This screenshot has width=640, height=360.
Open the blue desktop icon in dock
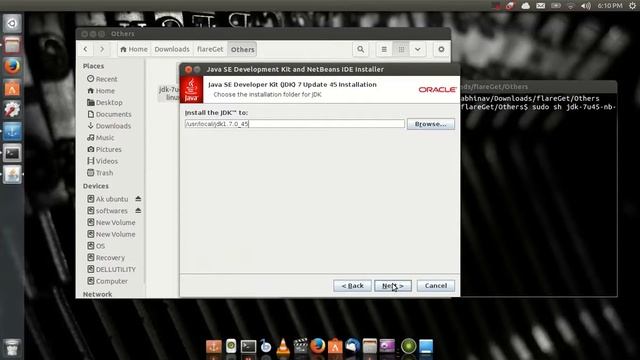426,346
